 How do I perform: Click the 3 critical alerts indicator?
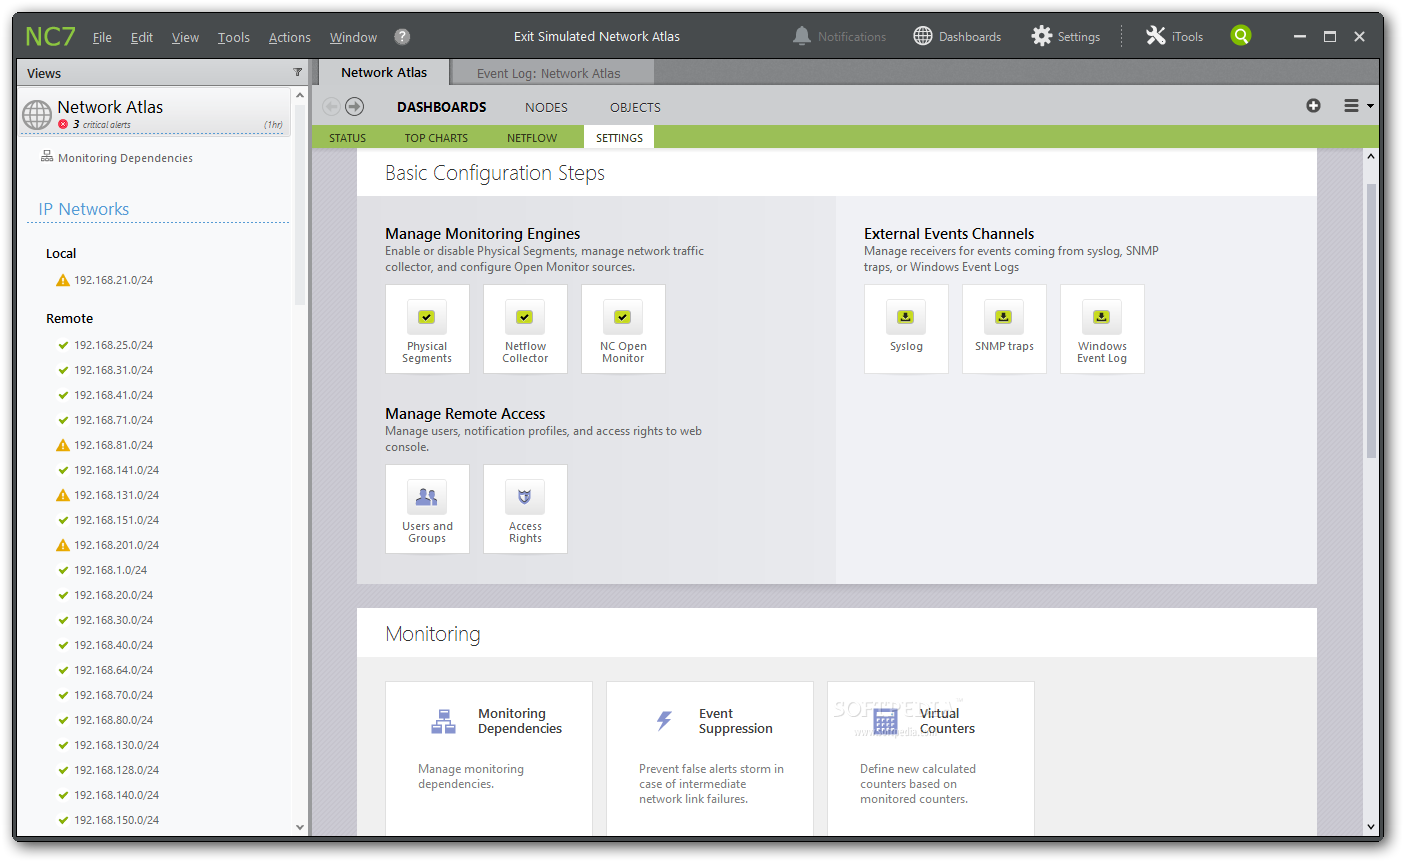pos(95,125)
